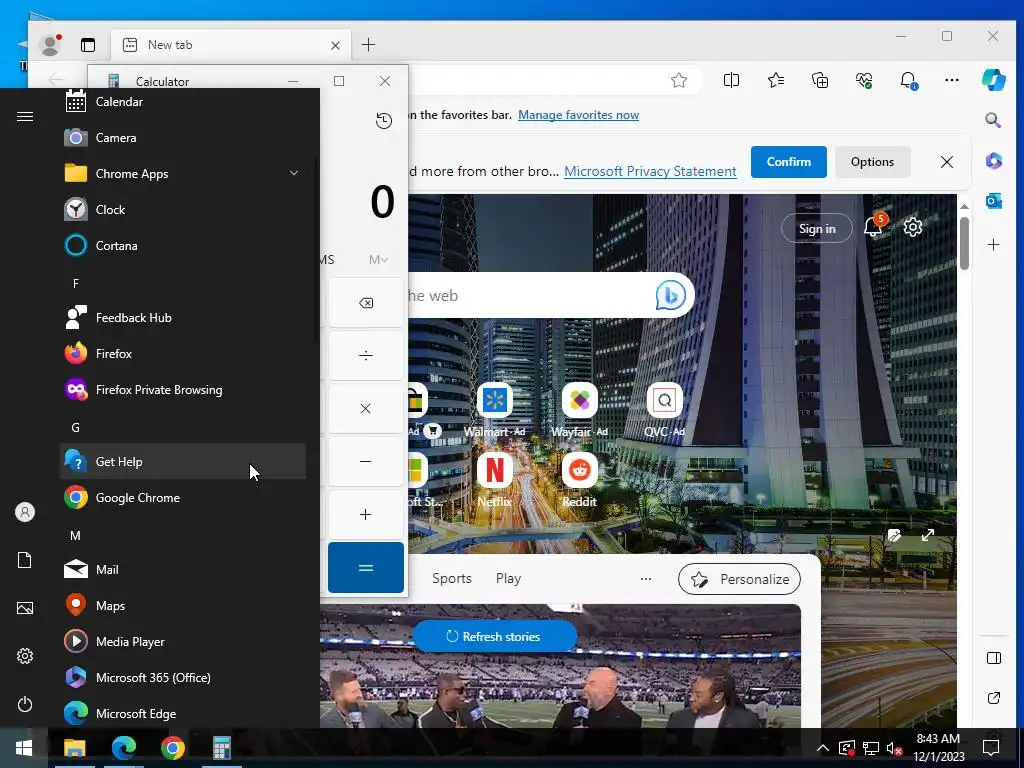Open Calendar from the Start menu
Viewport: 1024px width, 768px height.
[x=183, y=102]
